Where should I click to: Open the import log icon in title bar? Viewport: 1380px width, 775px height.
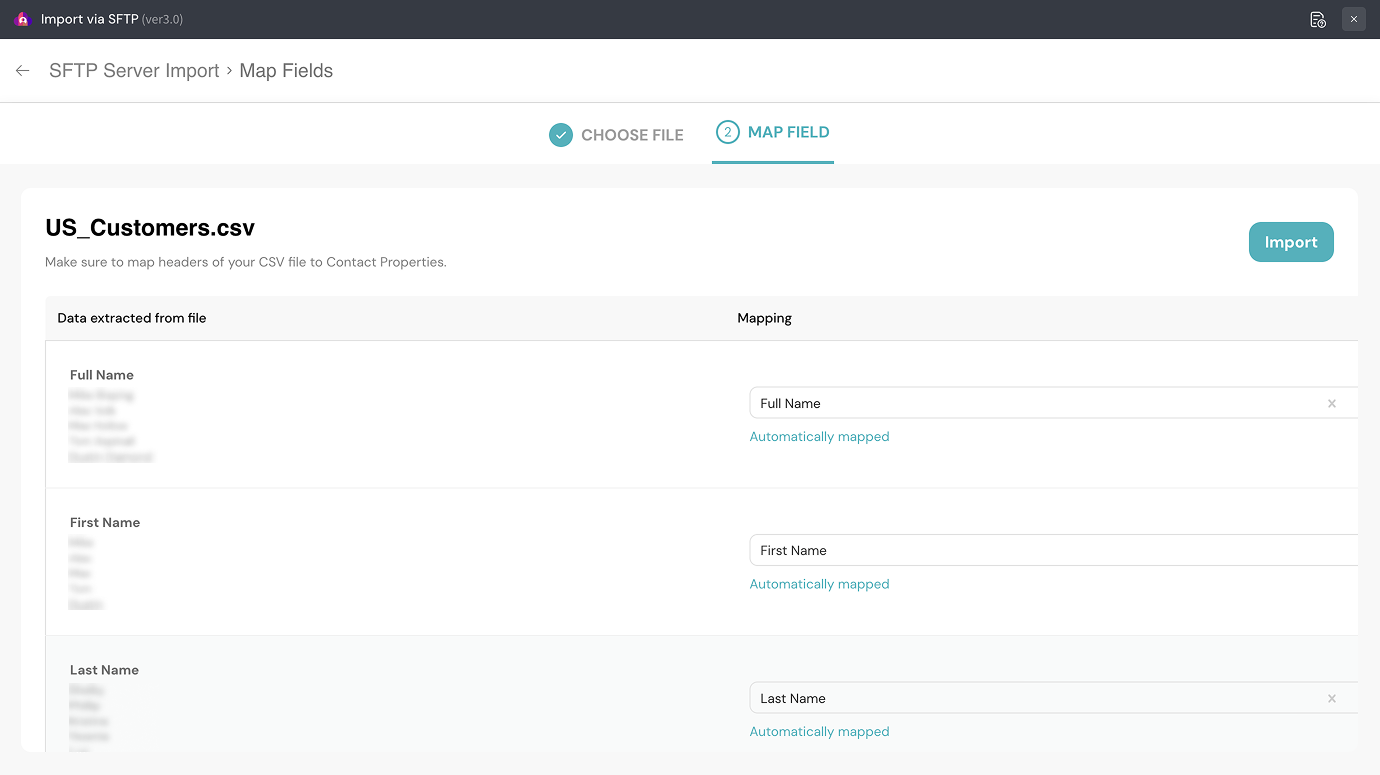point(1318,19)
